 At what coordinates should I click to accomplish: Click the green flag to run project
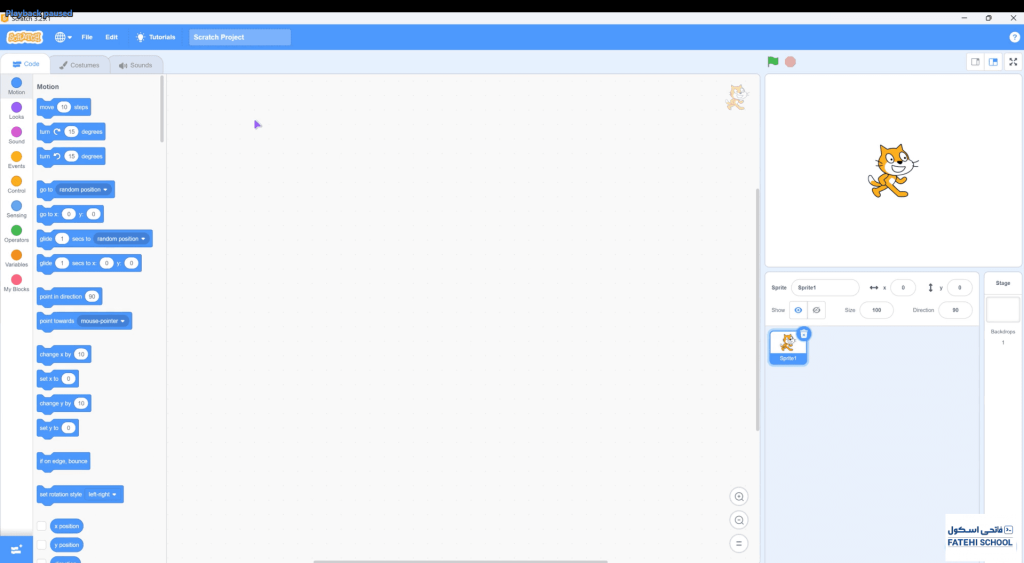pos(773,62)
